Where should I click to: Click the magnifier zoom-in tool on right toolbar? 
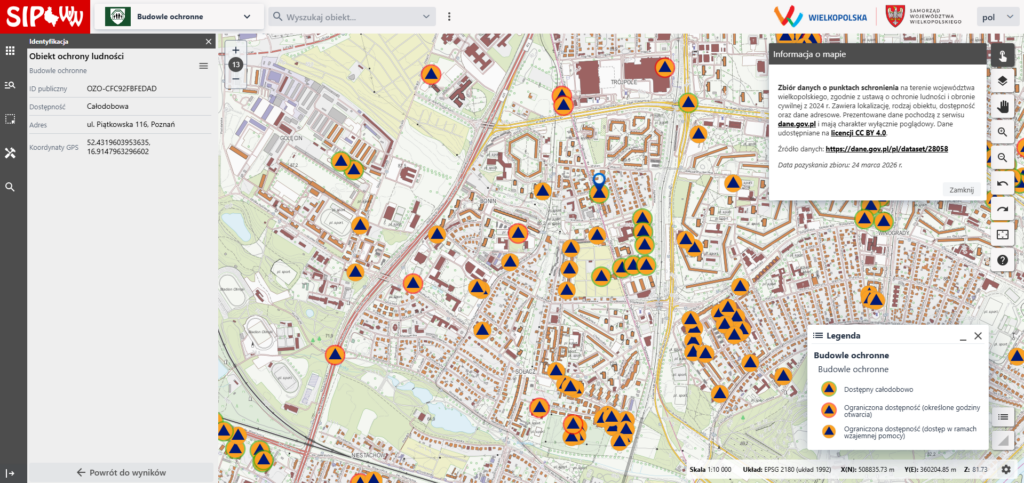point(1003,132)
